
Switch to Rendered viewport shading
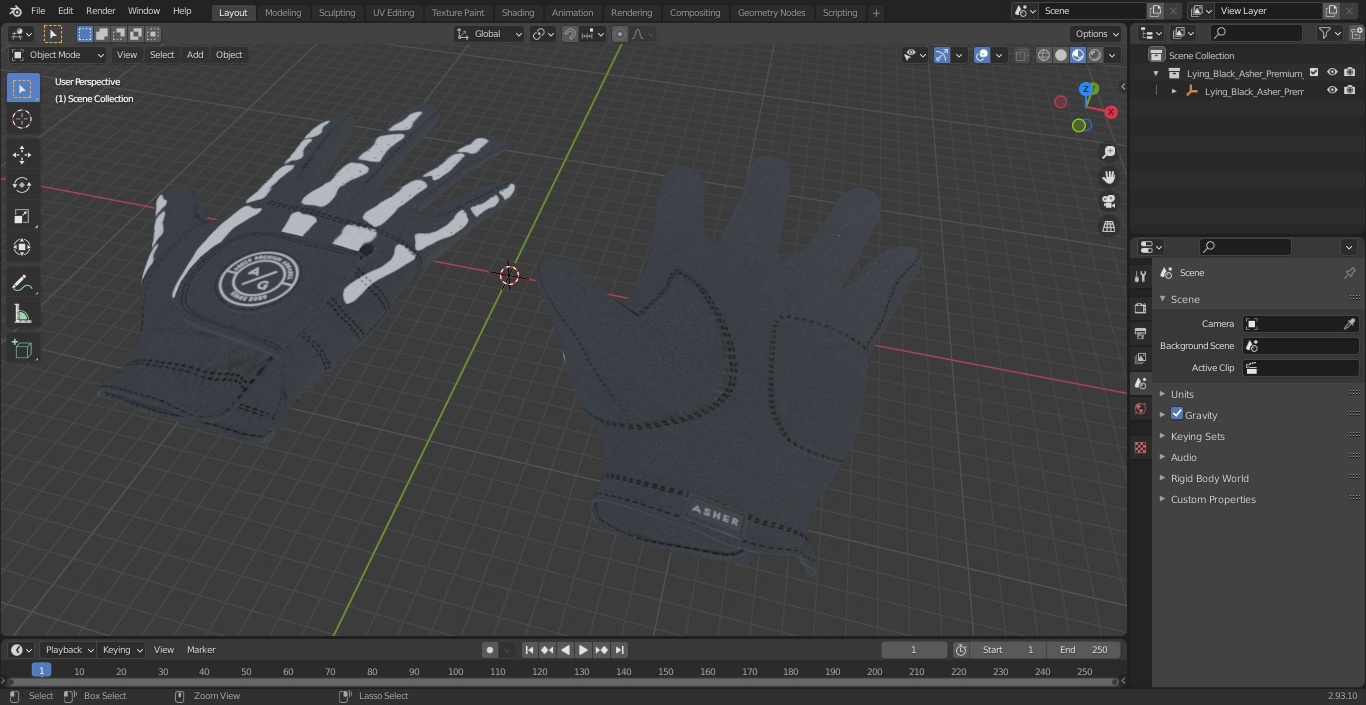point(1095,55)
